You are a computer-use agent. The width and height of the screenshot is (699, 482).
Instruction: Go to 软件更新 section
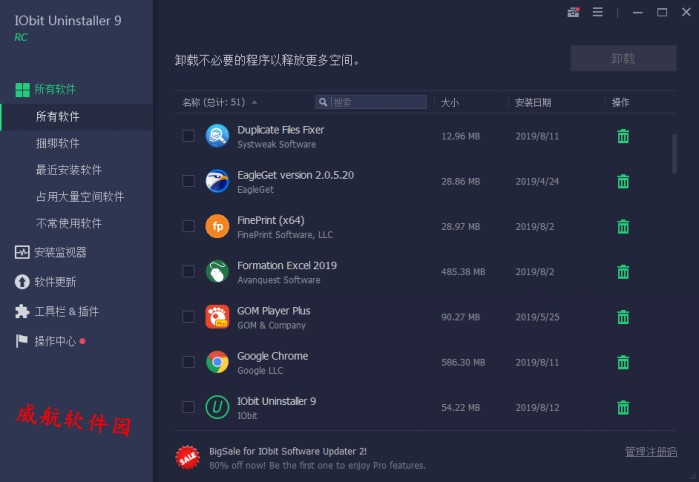(x=55, y=282)
